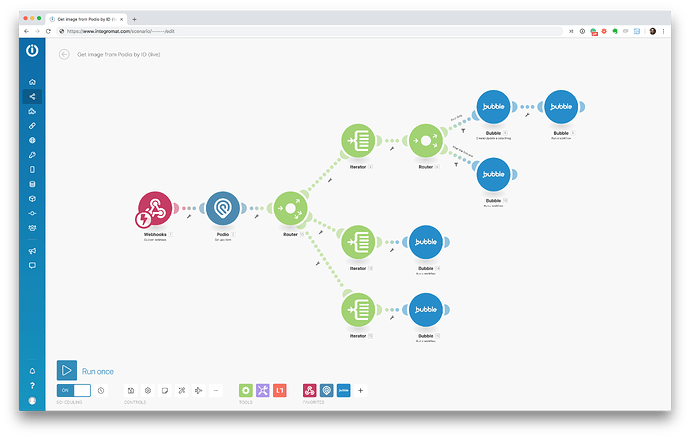Image resolution: width=690 pixels, height=438 pixels.
Task: Toggle the scheduling ON switch
Action: tap(73, 390)
